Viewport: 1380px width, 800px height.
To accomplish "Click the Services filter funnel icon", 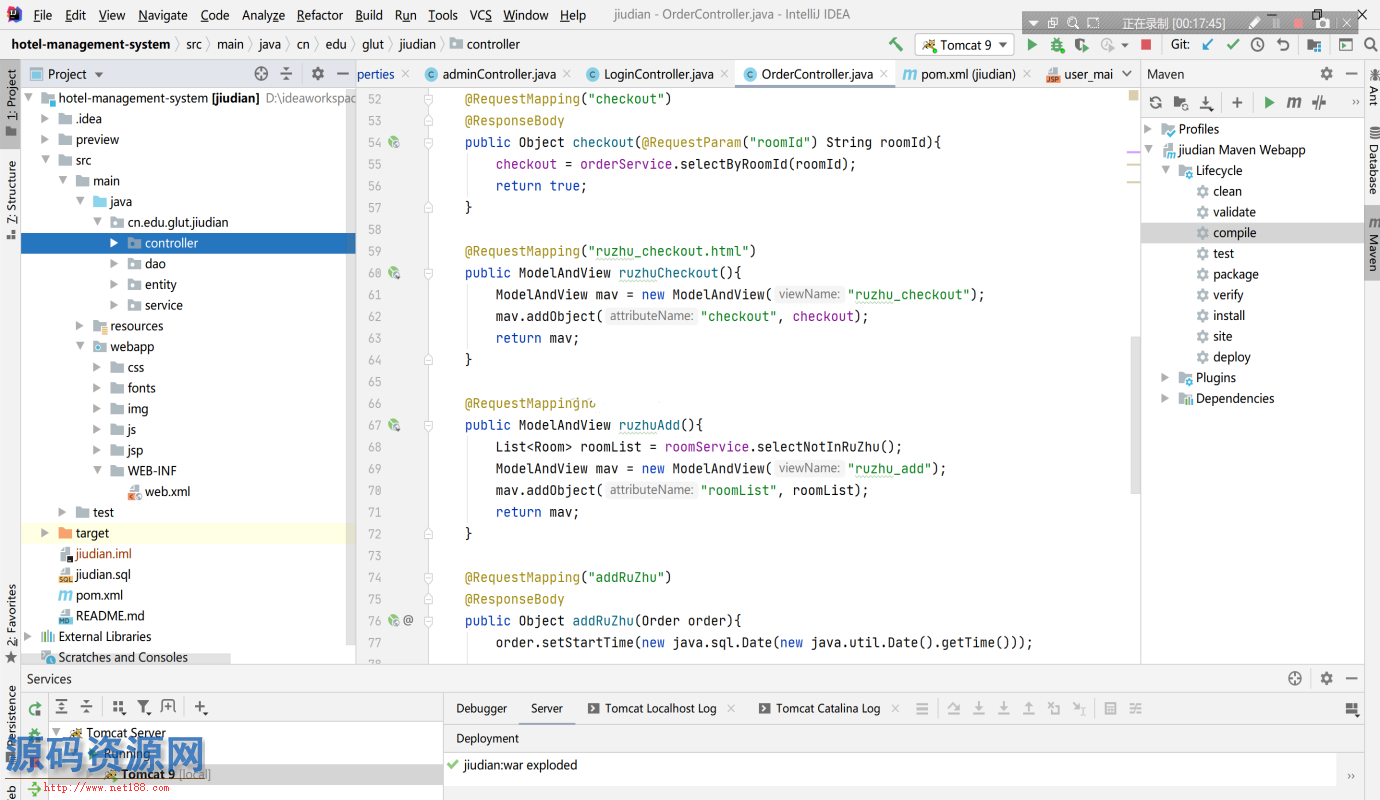I will pyautogui.click(x=143, y=708).
